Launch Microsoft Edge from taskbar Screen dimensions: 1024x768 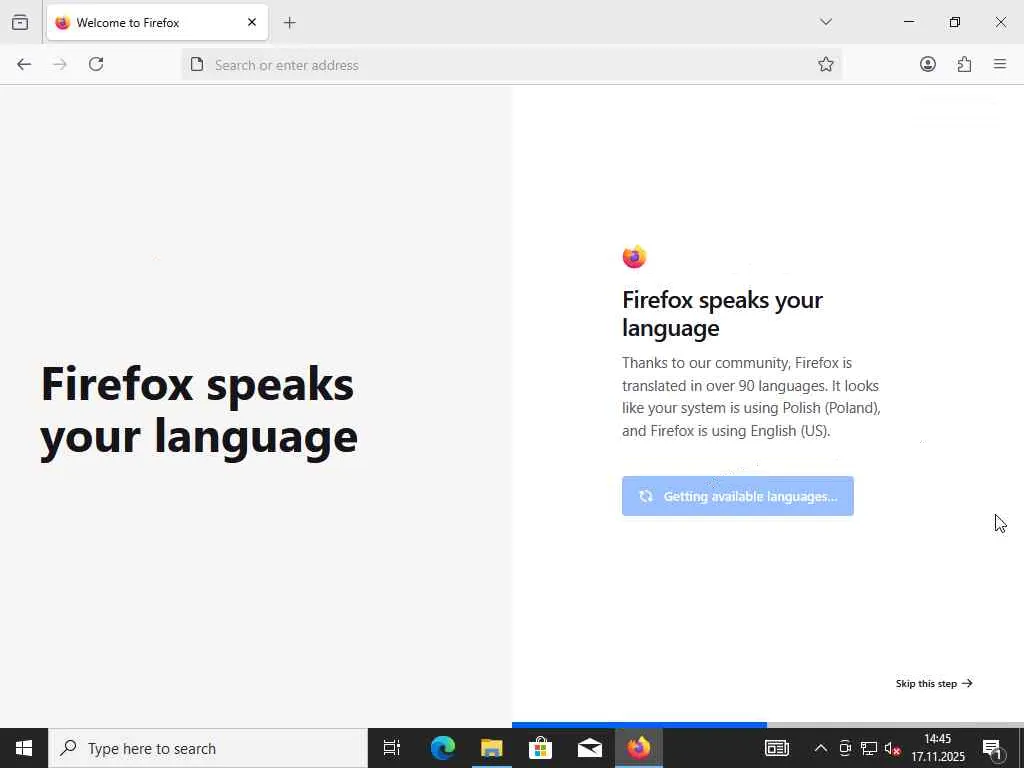point(442,748)
